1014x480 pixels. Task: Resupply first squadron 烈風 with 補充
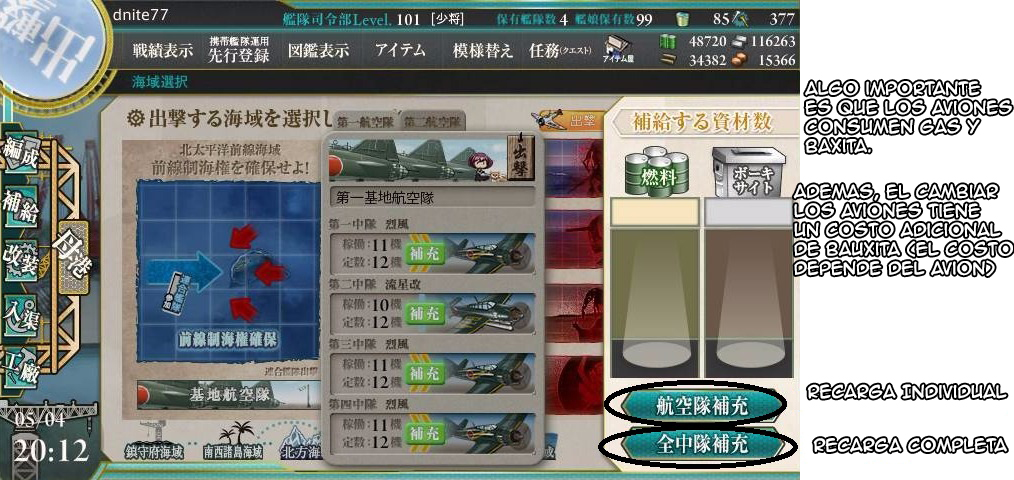(424, 254)
